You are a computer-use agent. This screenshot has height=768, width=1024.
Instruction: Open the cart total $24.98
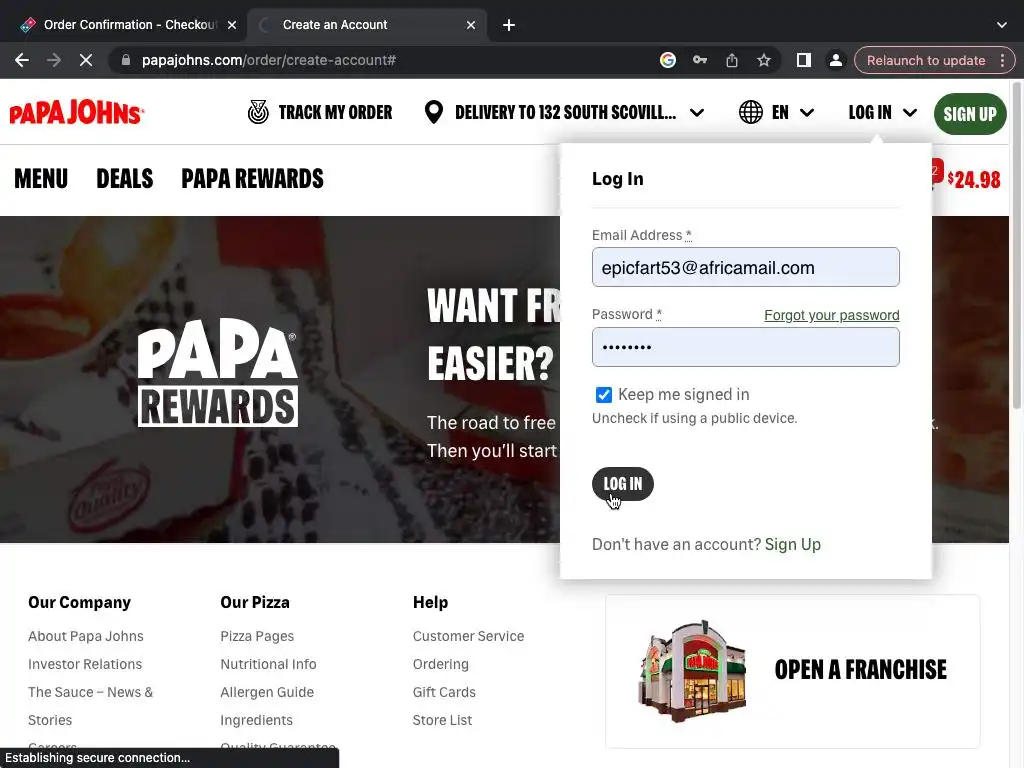pyautogui.click(x=974, y=180)
